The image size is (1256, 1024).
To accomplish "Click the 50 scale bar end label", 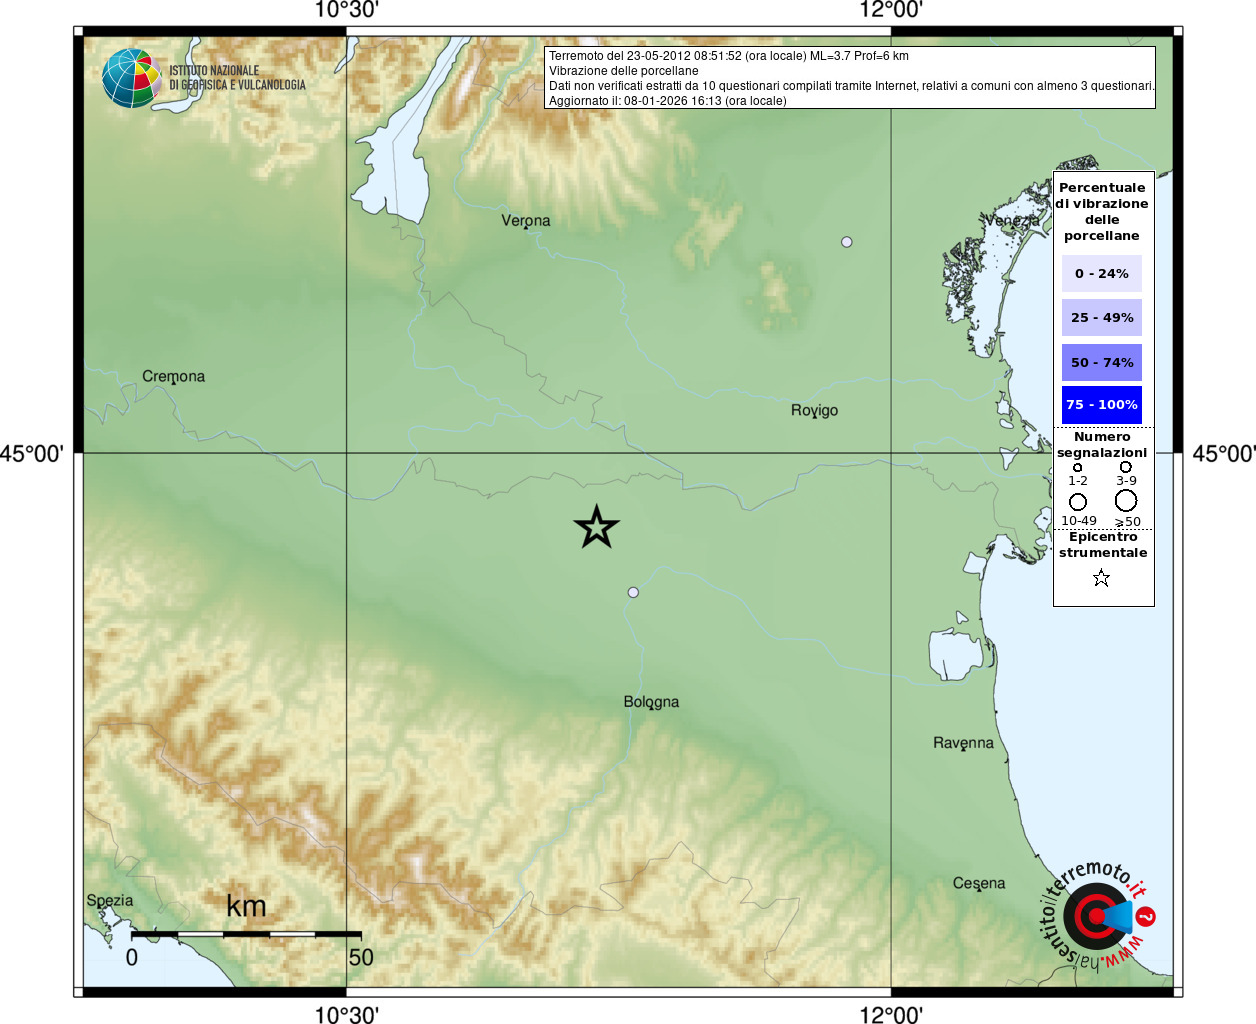I will click(361, 957).
